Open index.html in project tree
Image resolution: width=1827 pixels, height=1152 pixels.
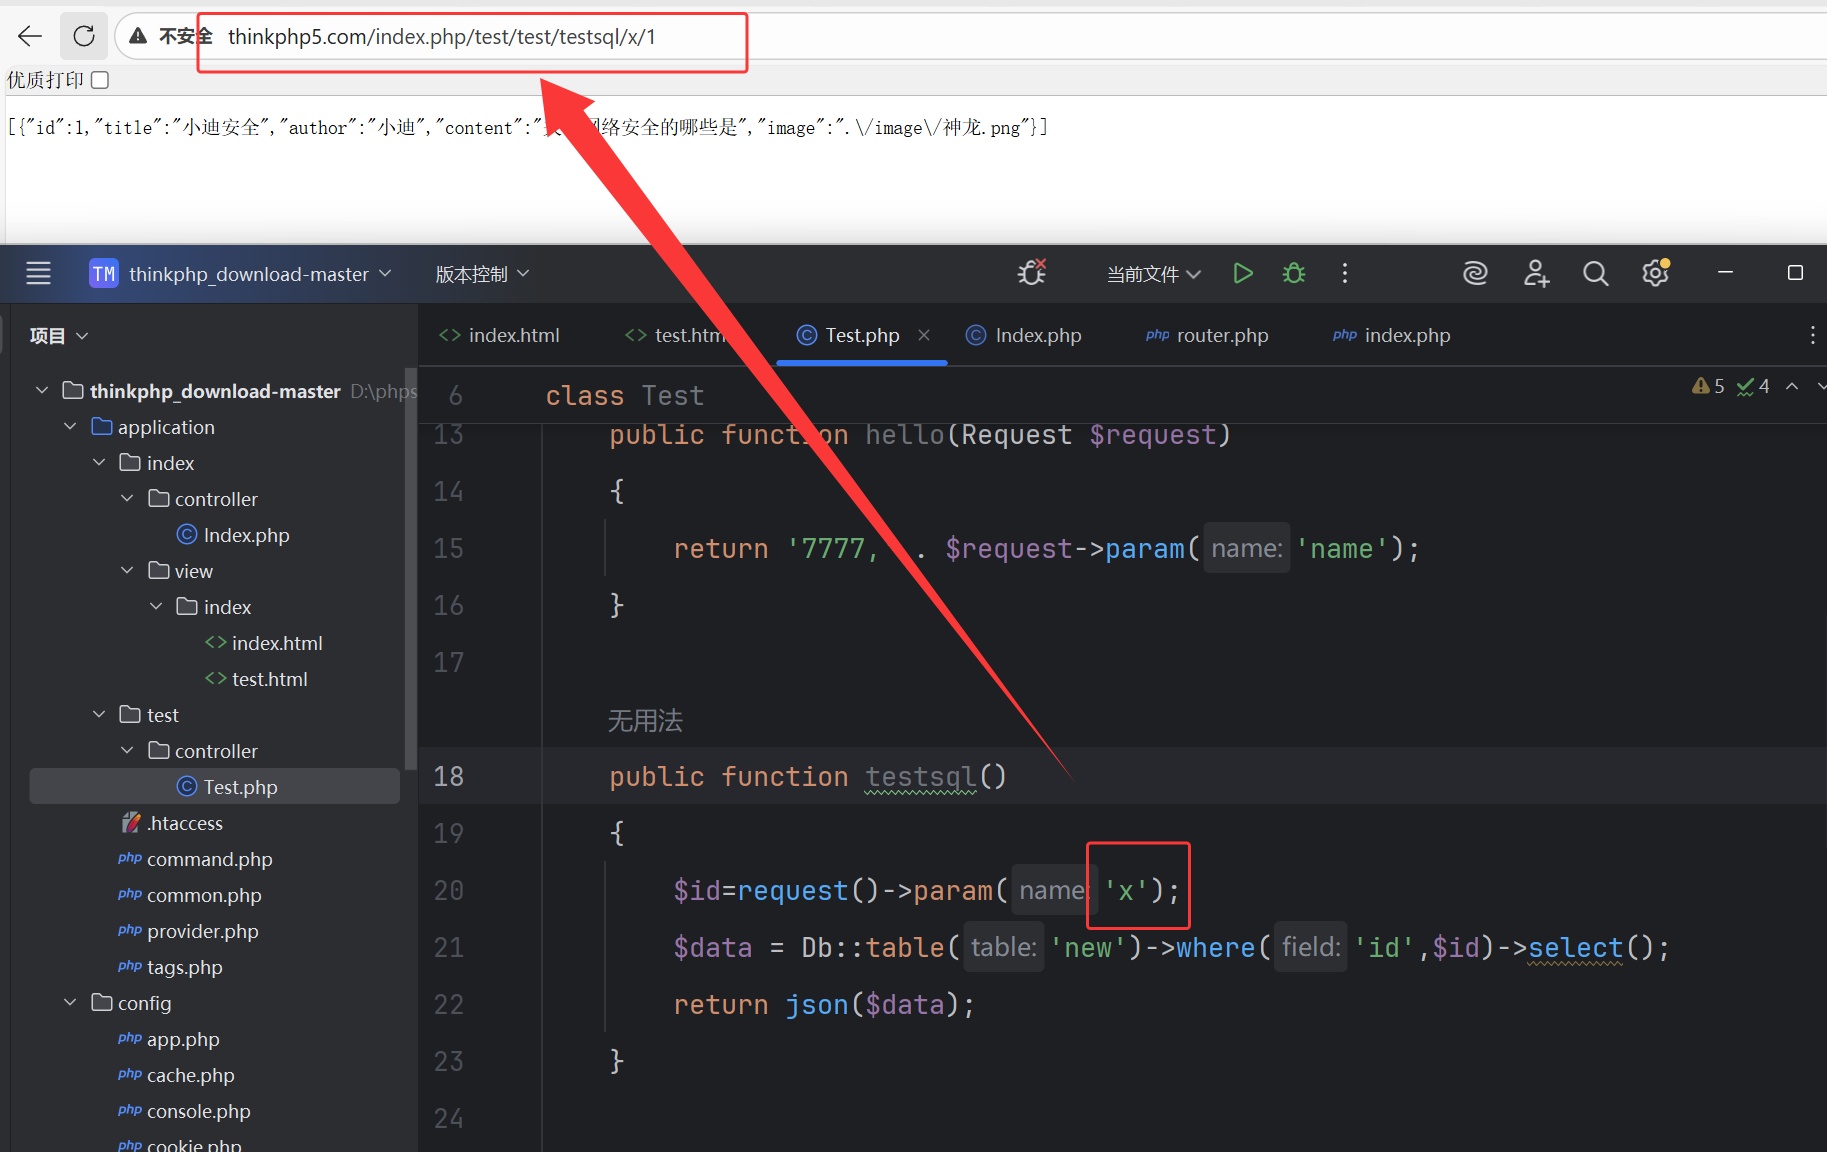click(x=264, y=643)
